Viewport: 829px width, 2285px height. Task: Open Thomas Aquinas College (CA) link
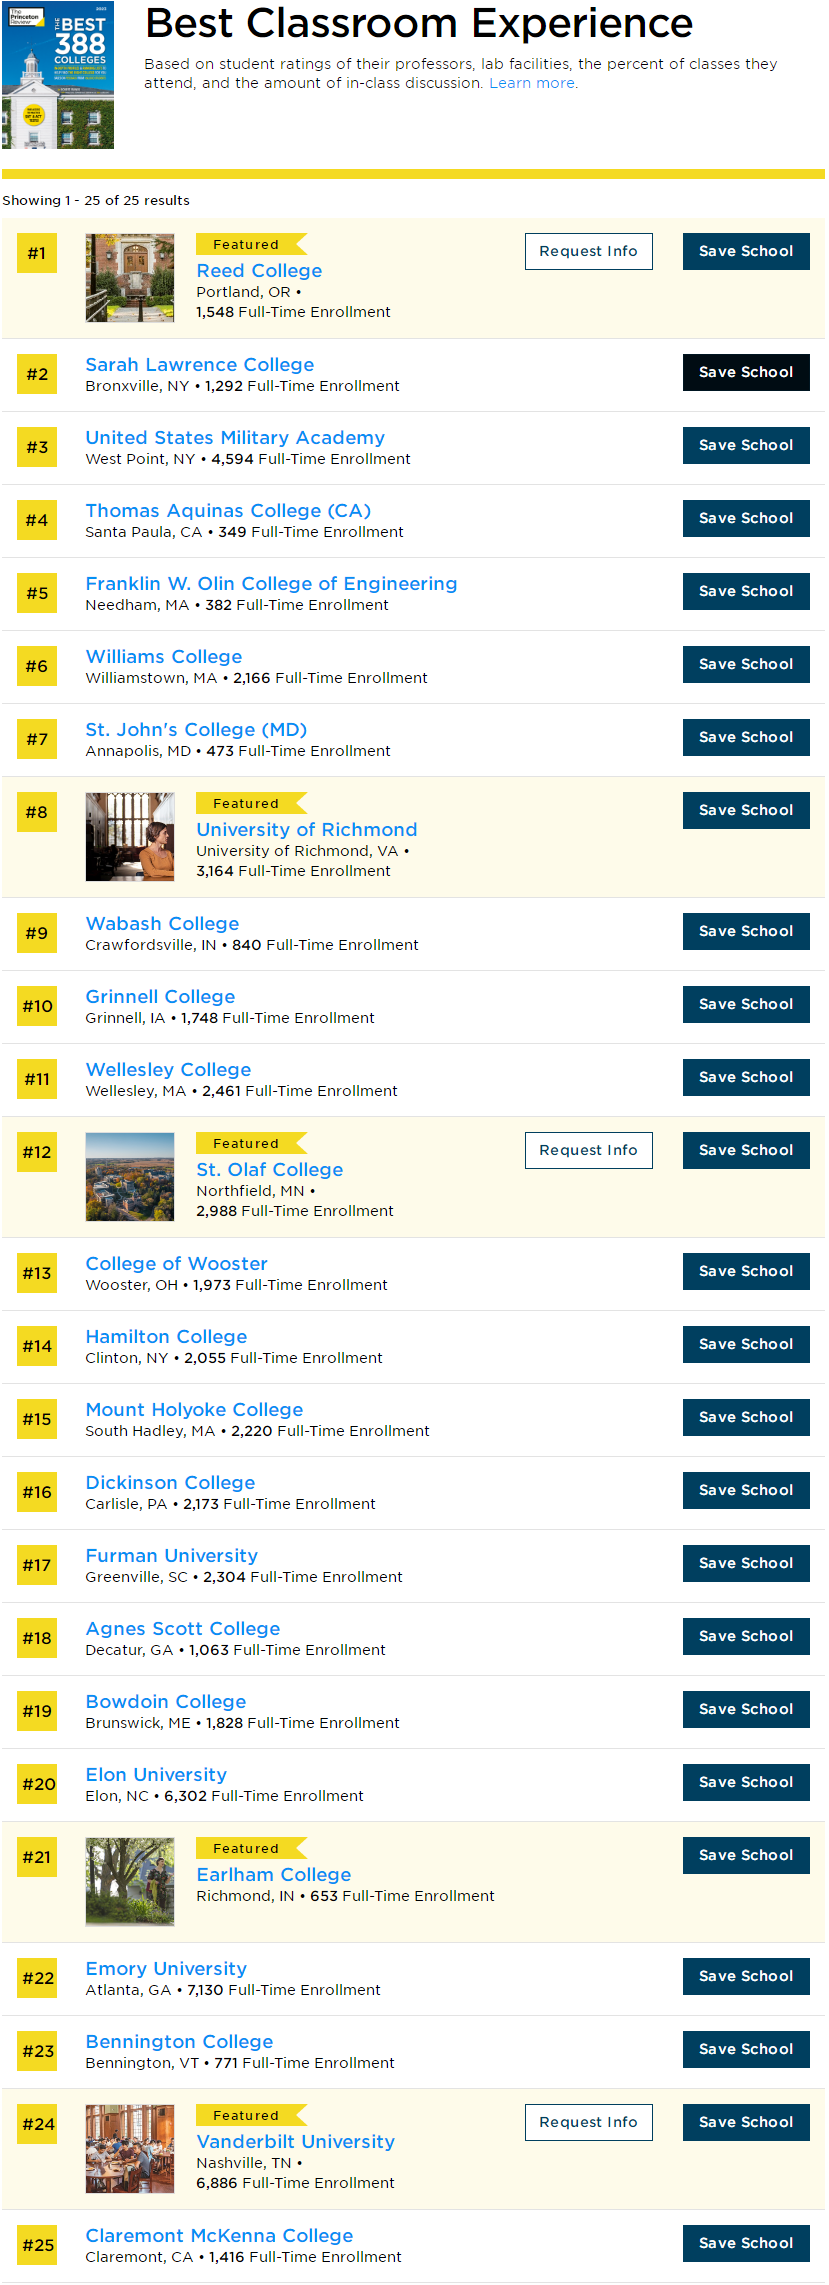(228, 511)
